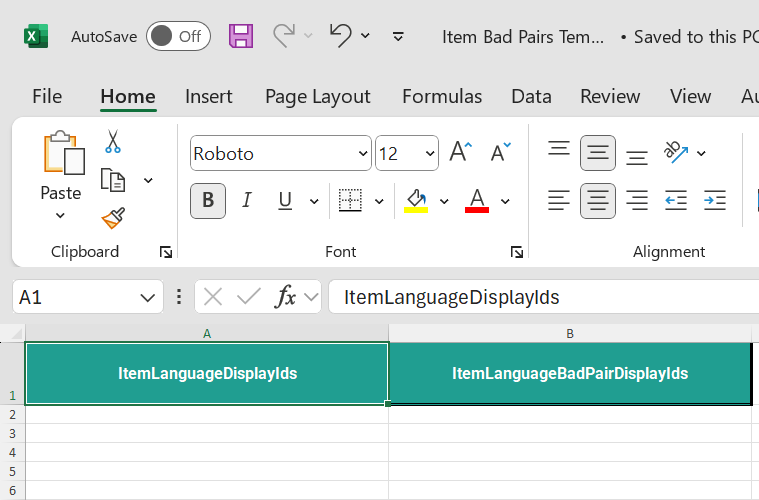Apply the yellow fill color swatch
This screenshot has height=500, width=759.
pyautogui.click(x=415, y=201)
